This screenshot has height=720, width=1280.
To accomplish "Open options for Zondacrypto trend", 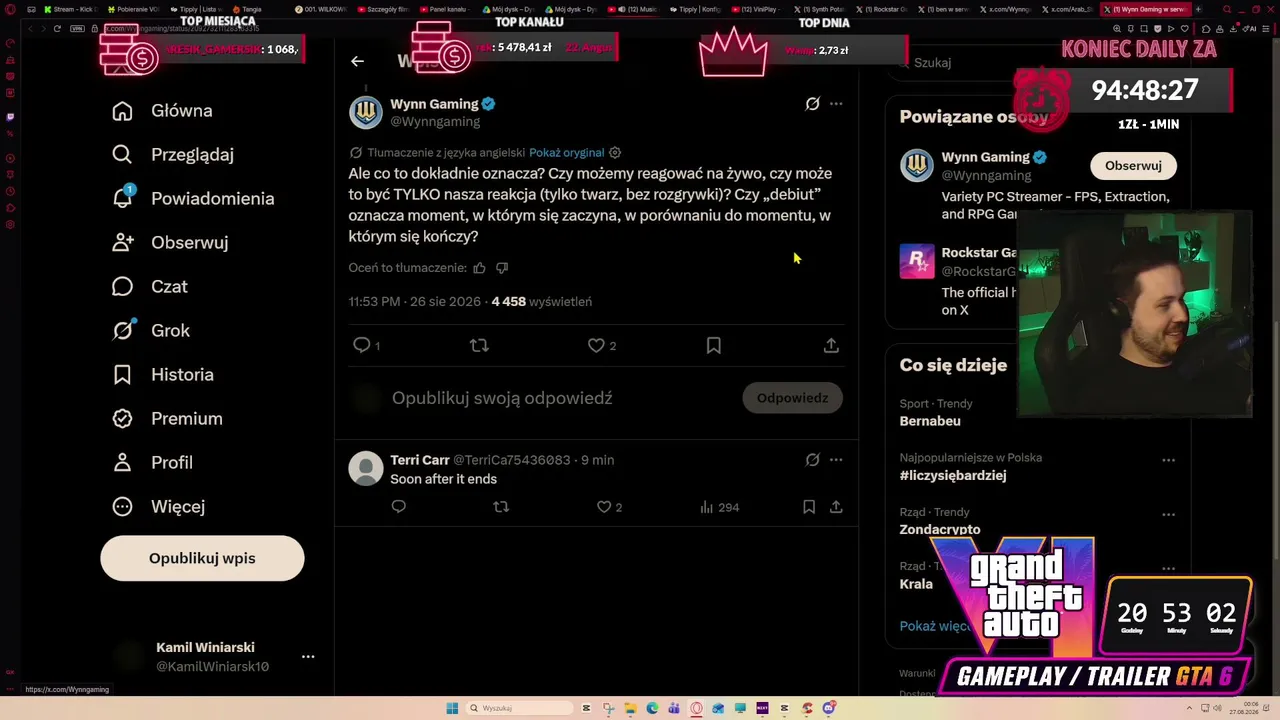I will [1168, 515].
